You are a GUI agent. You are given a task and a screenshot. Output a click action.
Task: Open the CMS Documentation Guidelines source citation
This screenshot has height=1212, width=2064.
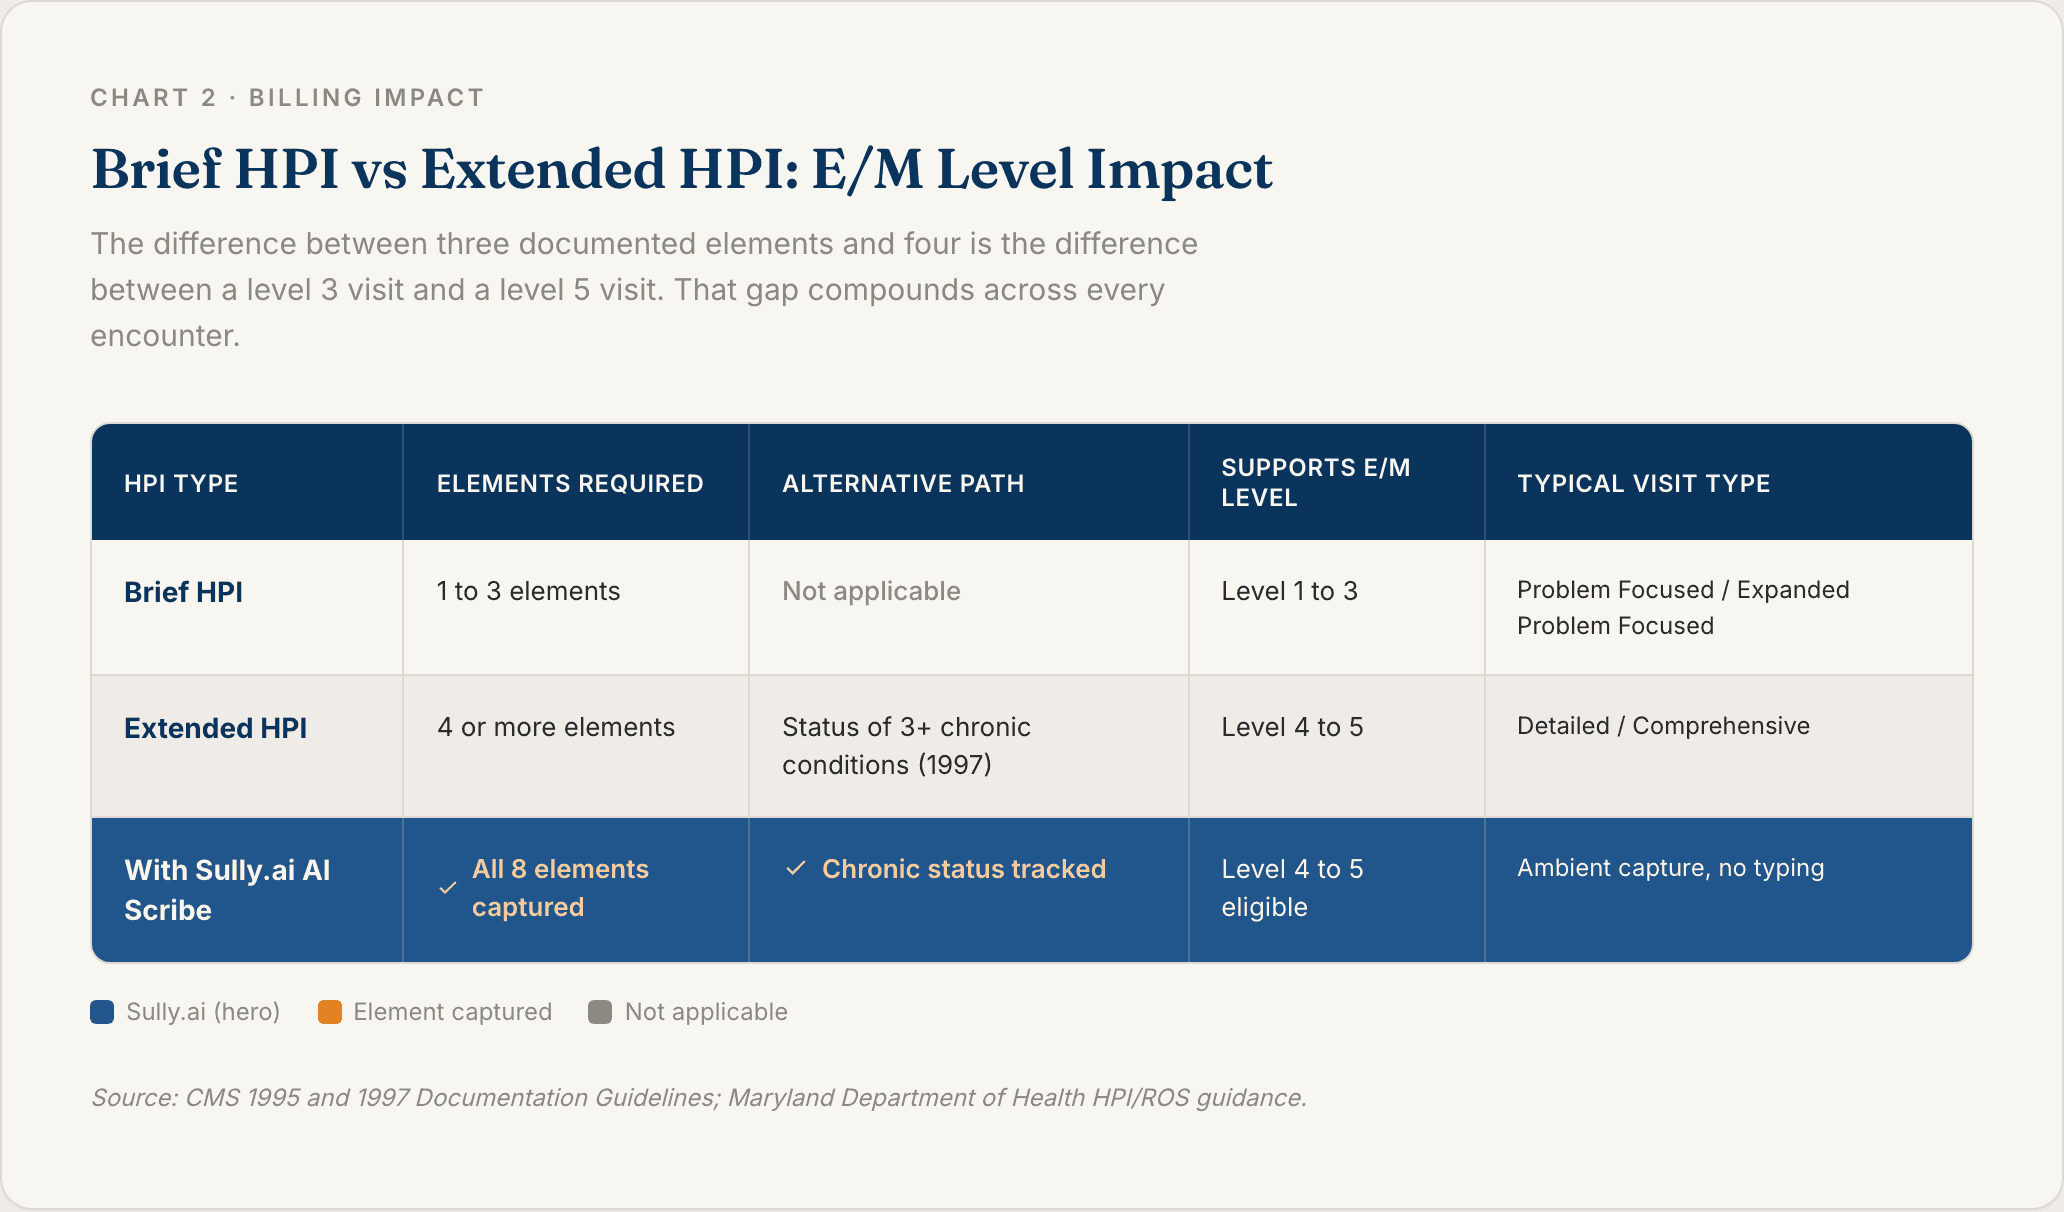coord(698,1097)
